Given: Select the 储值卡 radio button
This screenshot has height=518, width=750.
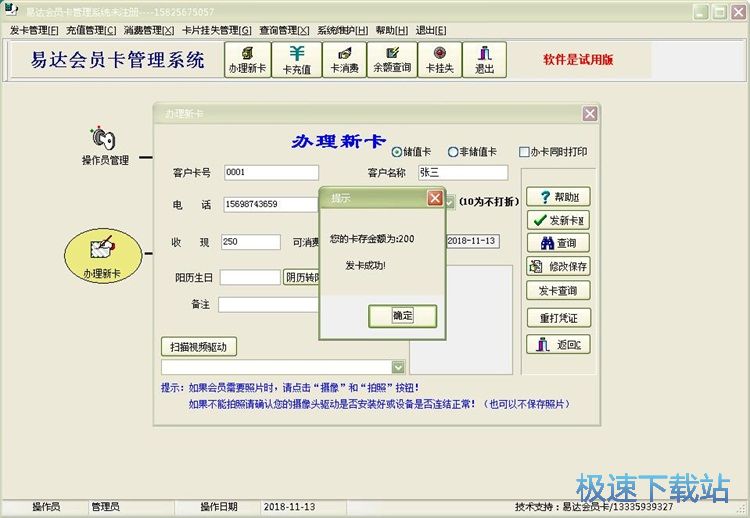Looking at the screenshot, I should tap(397, 152).
